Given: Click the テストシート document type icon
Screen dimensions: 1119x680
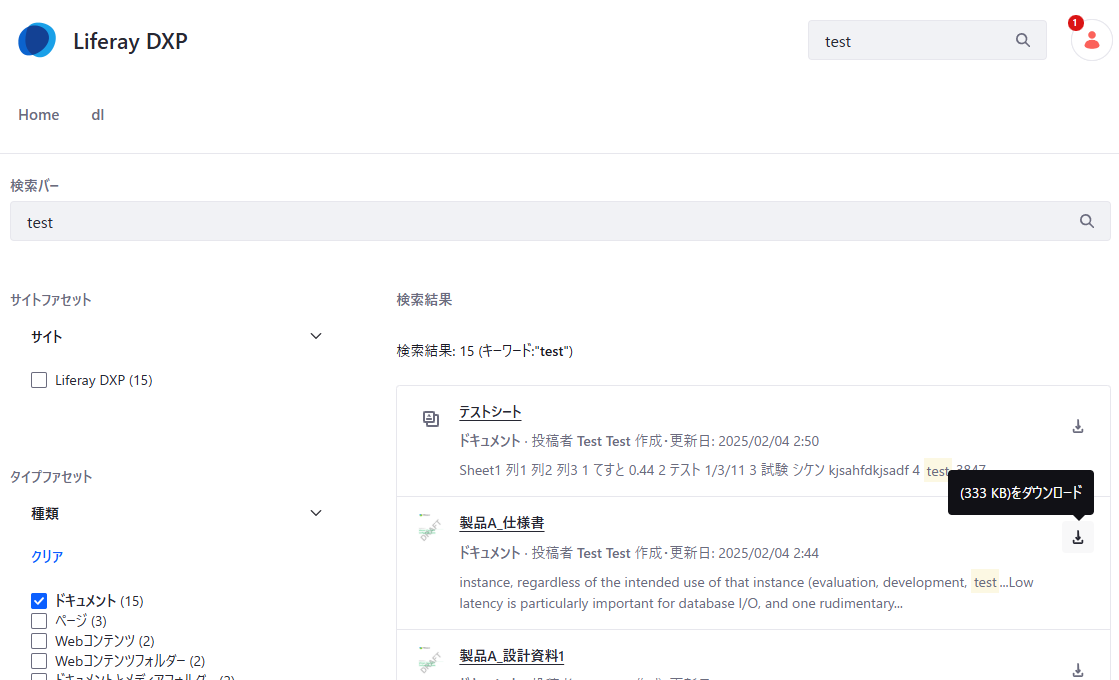Looking at the screenshot, I should [430, 418].
